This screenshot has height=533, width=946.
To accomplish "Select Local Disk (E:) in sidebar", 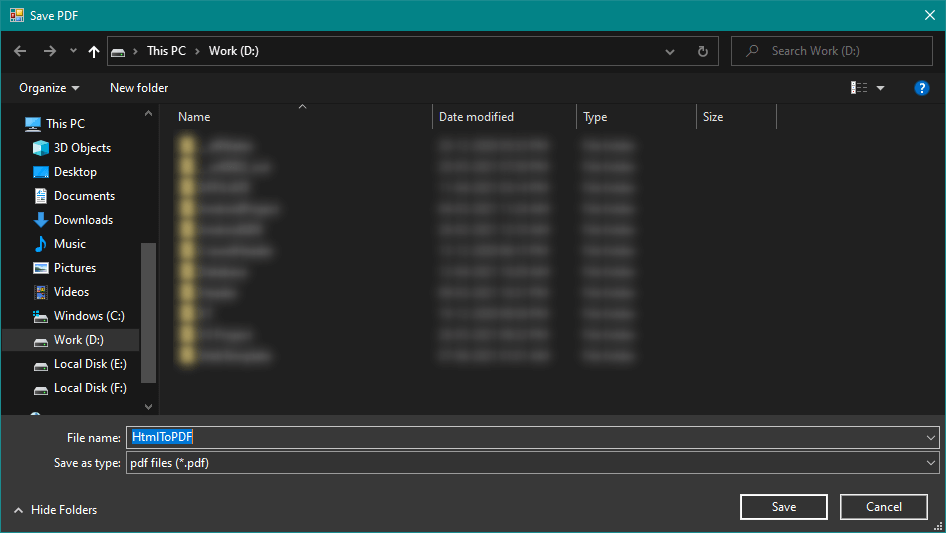I will [x=90, y=364].
